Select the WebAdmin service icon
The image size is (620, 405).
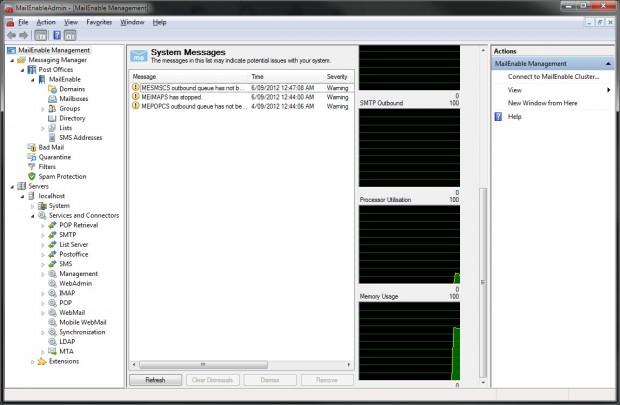[x=52, y=283]
